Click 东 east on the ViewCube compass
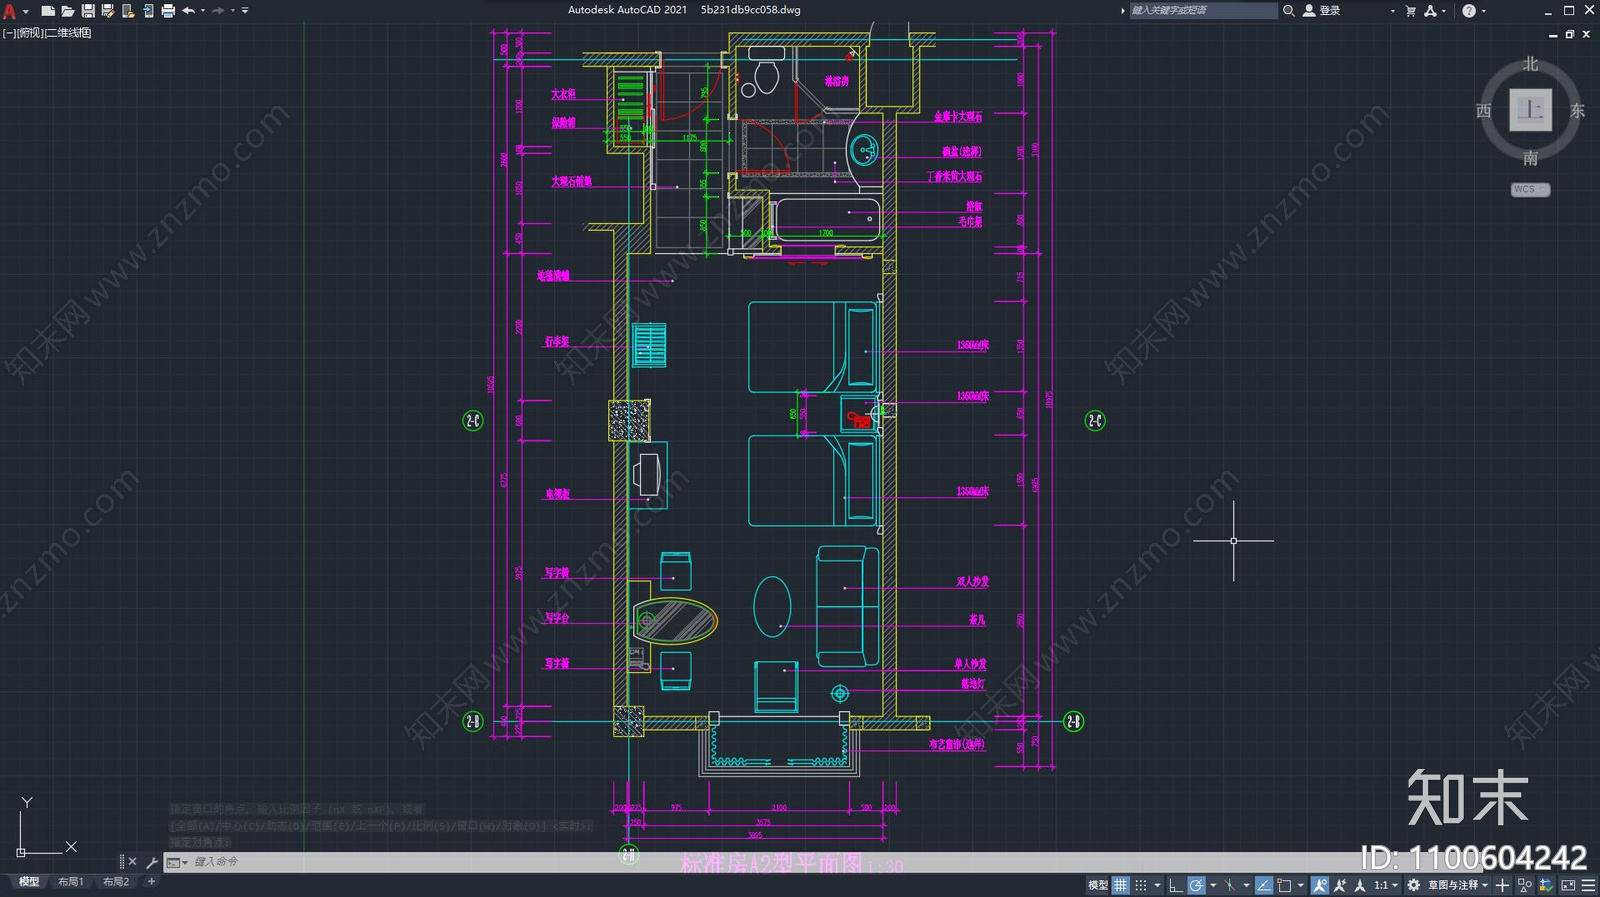 click(x=1577, y=110)
